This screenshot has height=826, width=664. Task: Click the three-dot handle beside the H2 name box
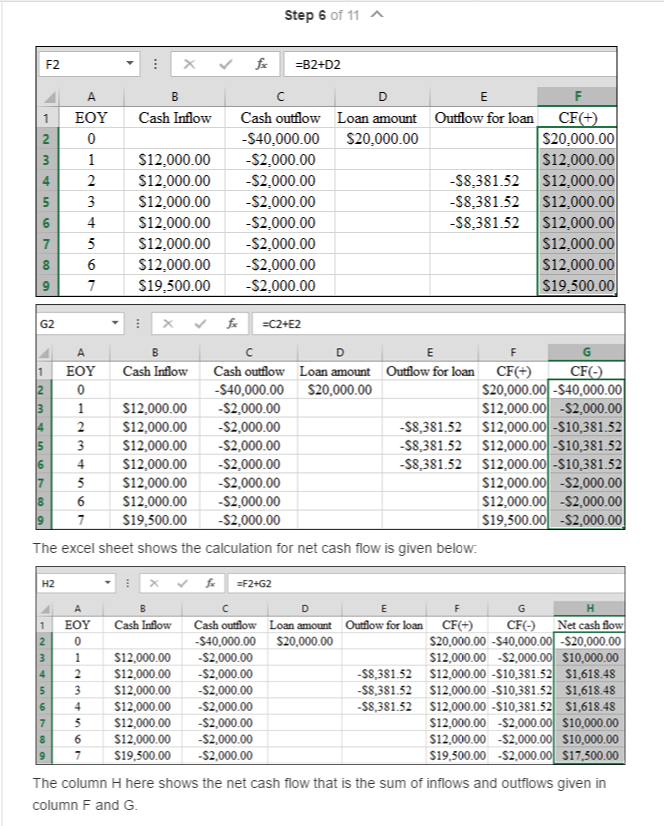tap(127, 583)
